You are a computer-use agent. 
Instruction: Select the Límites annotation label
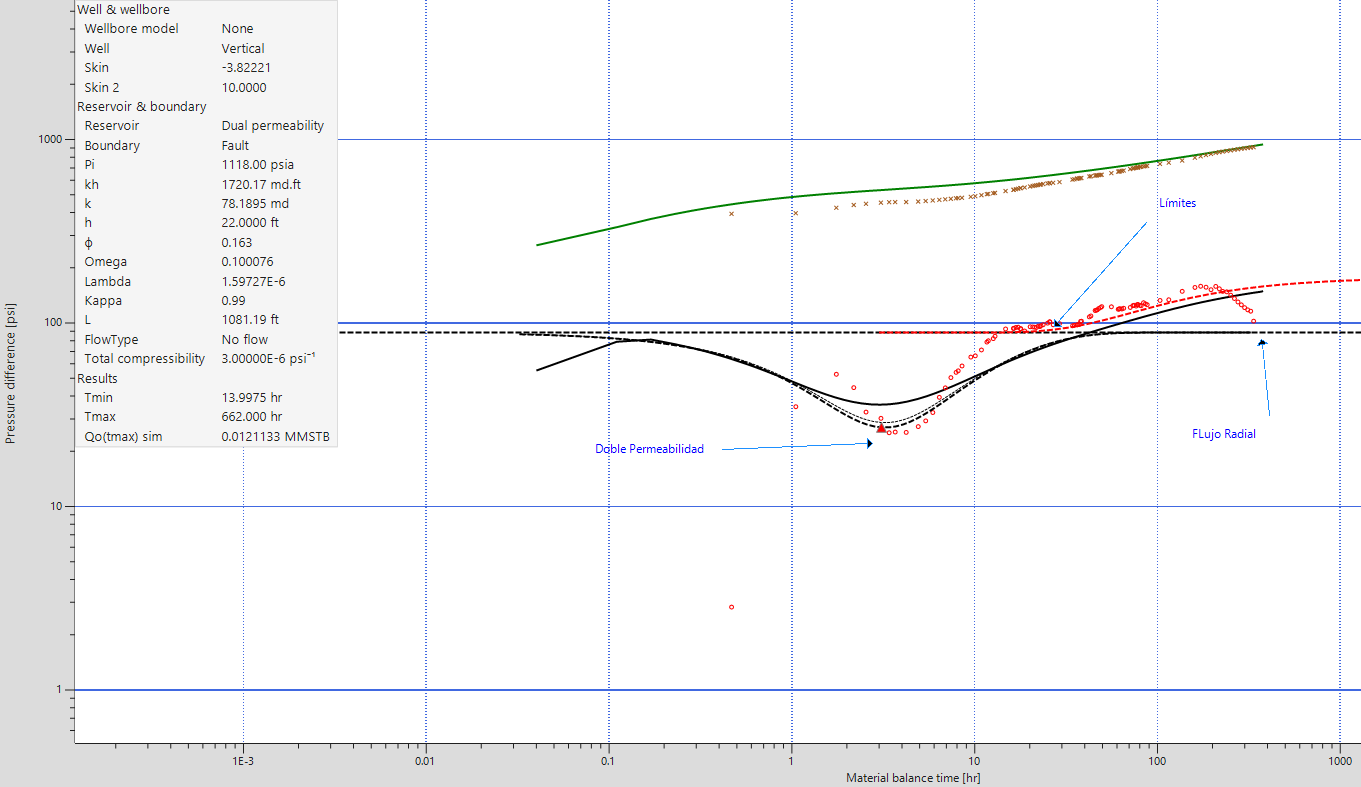1177,203
